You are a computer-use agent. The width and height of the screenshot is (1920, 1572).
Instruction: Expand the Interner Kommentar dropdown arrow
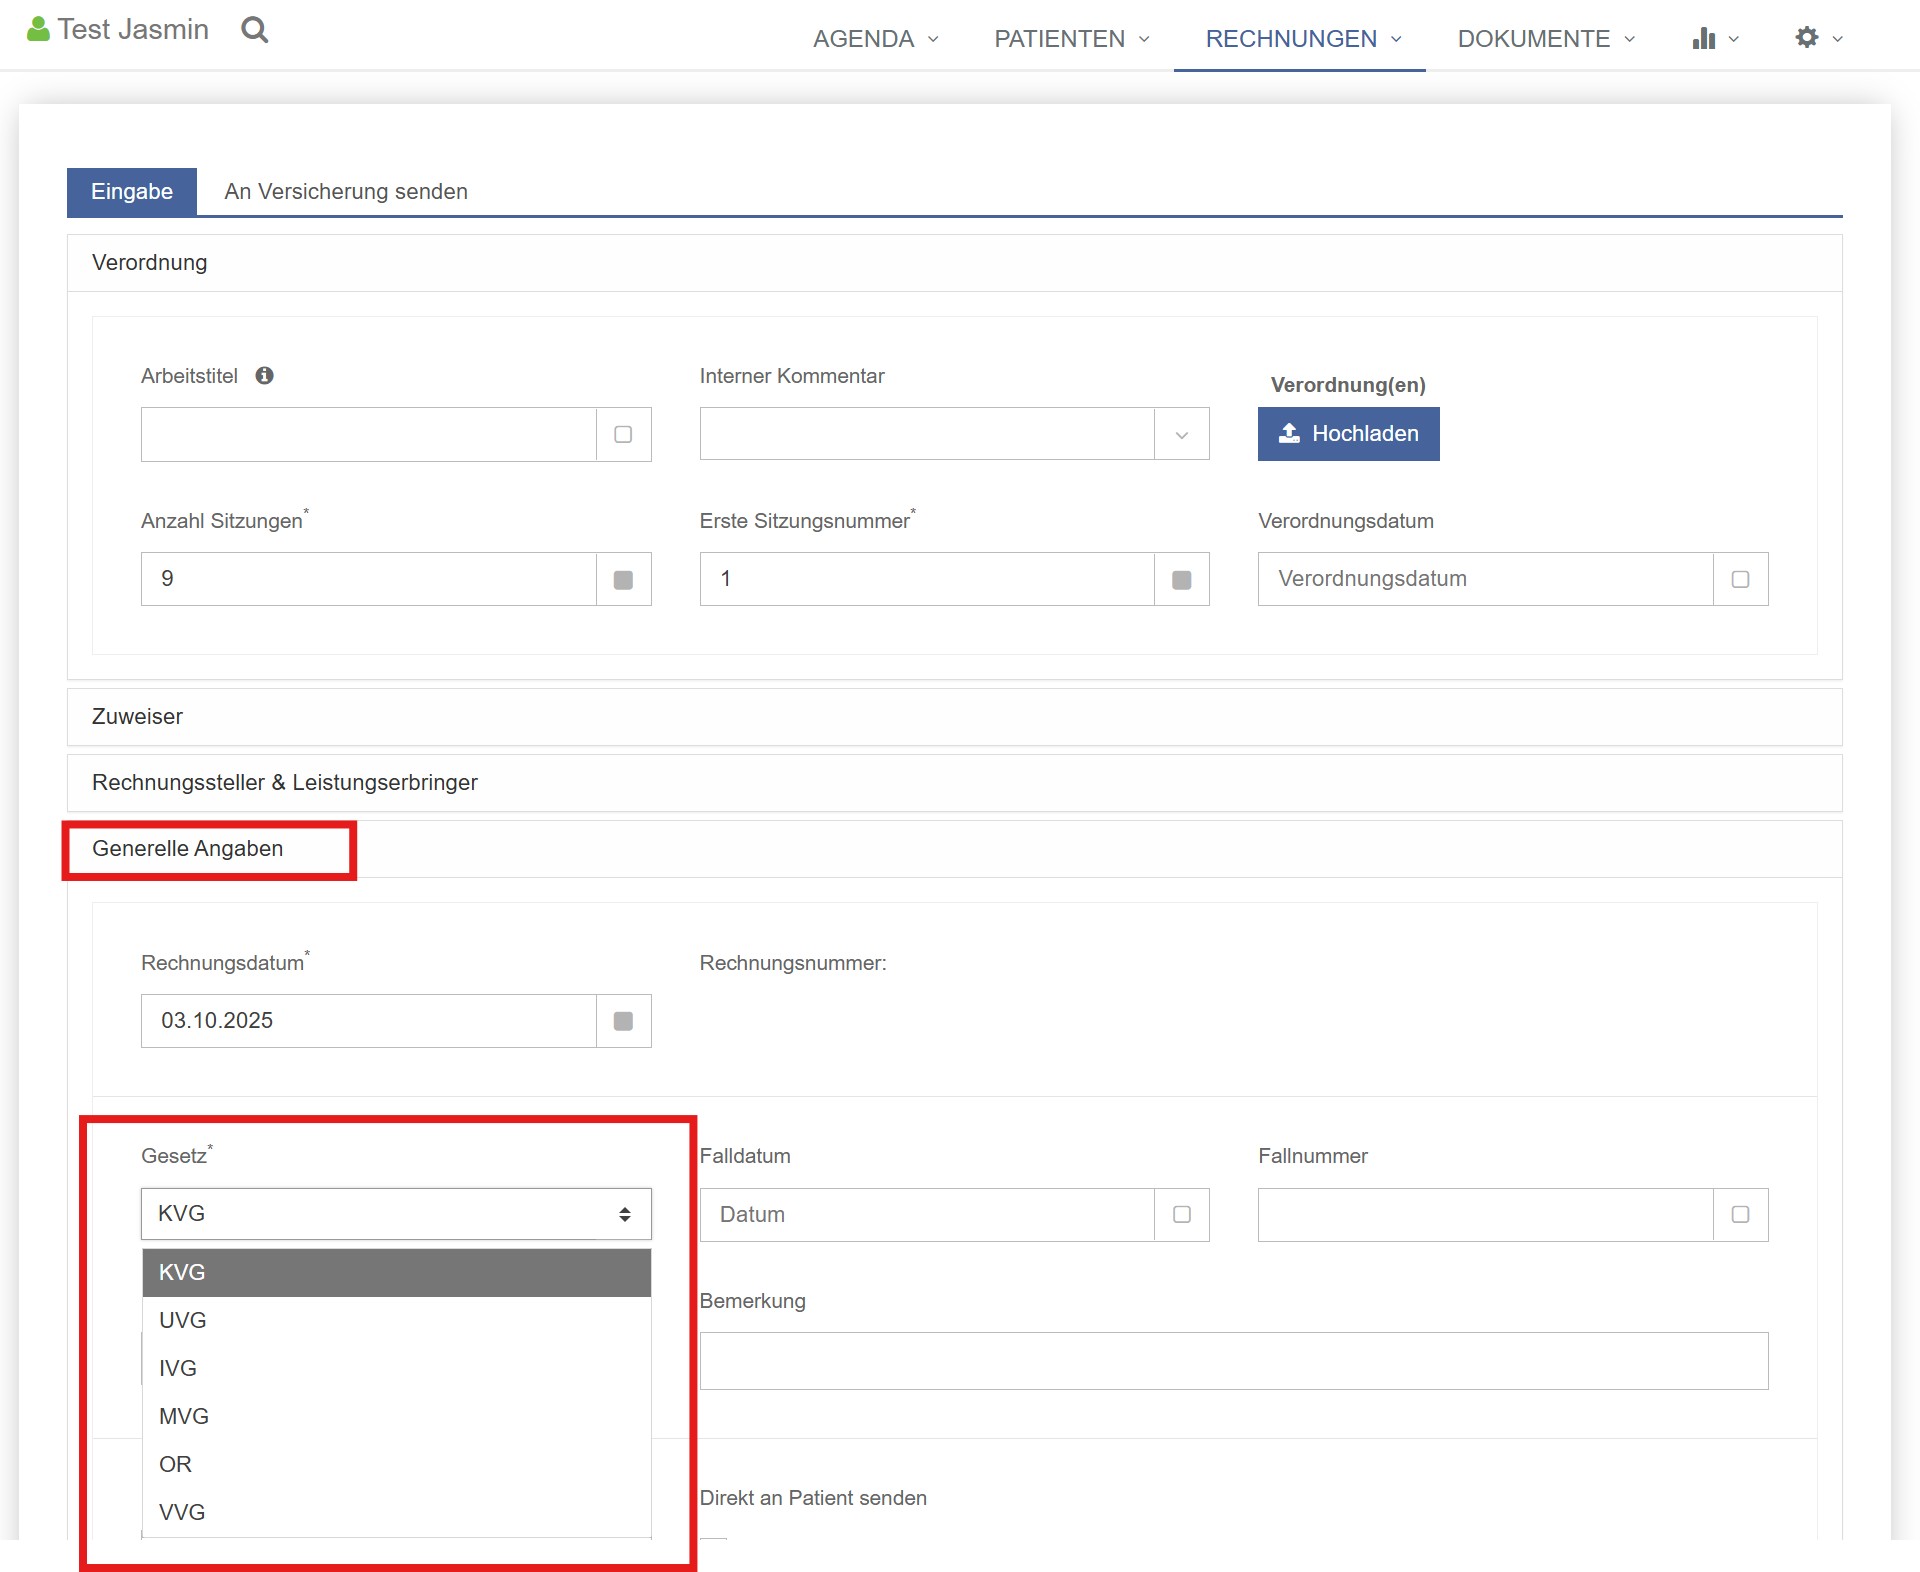coord(1181,435)
